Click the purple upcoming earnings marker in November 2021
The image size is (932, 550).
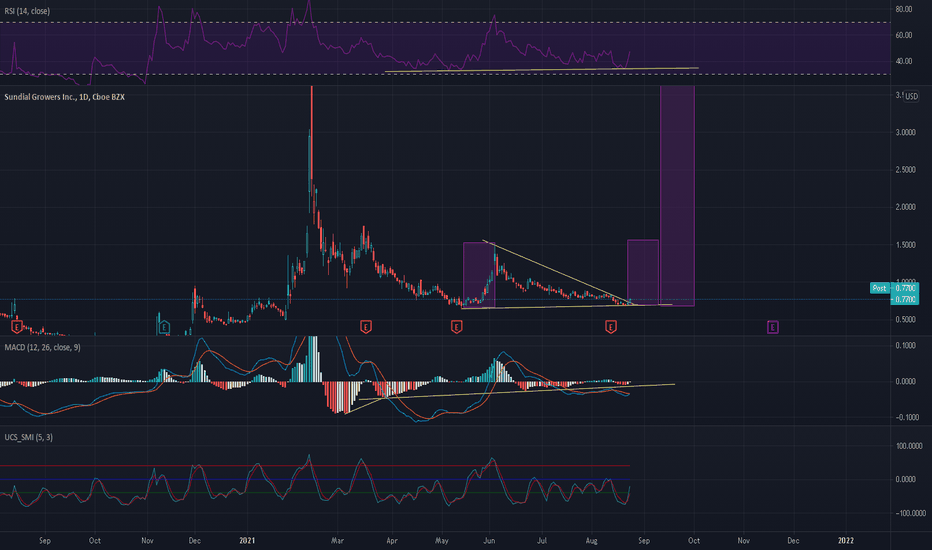click(773, 326)
